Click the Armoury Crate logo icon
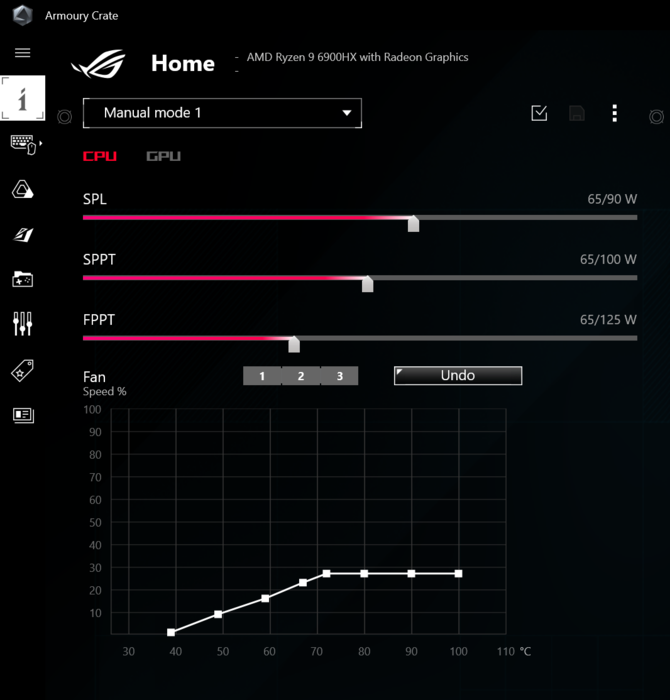The height and width of the screenshot is (700, 670). 22,16
